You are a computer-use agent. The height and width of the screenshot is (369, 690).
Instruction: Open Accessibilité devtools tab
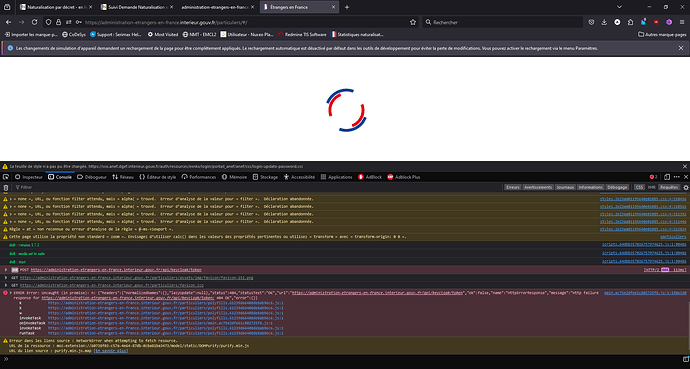(299, 177)
